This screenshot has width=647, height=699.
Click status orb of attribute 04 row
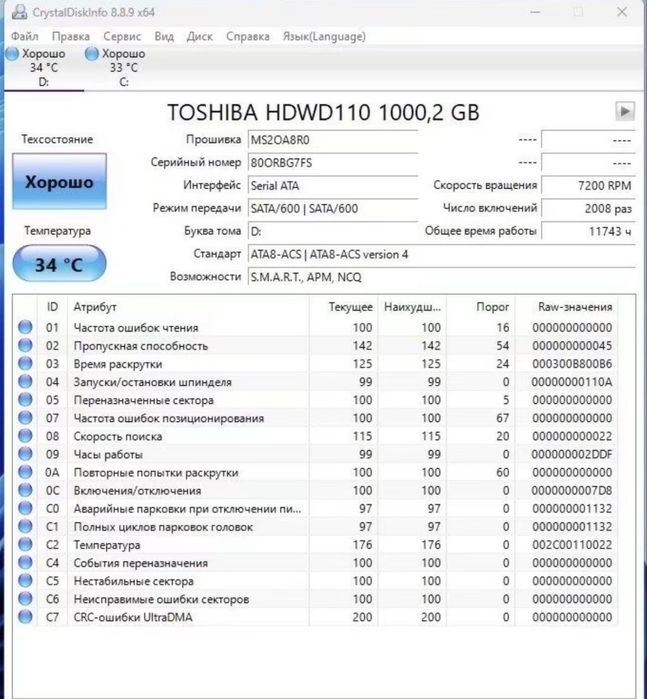[x=25, y=382]
